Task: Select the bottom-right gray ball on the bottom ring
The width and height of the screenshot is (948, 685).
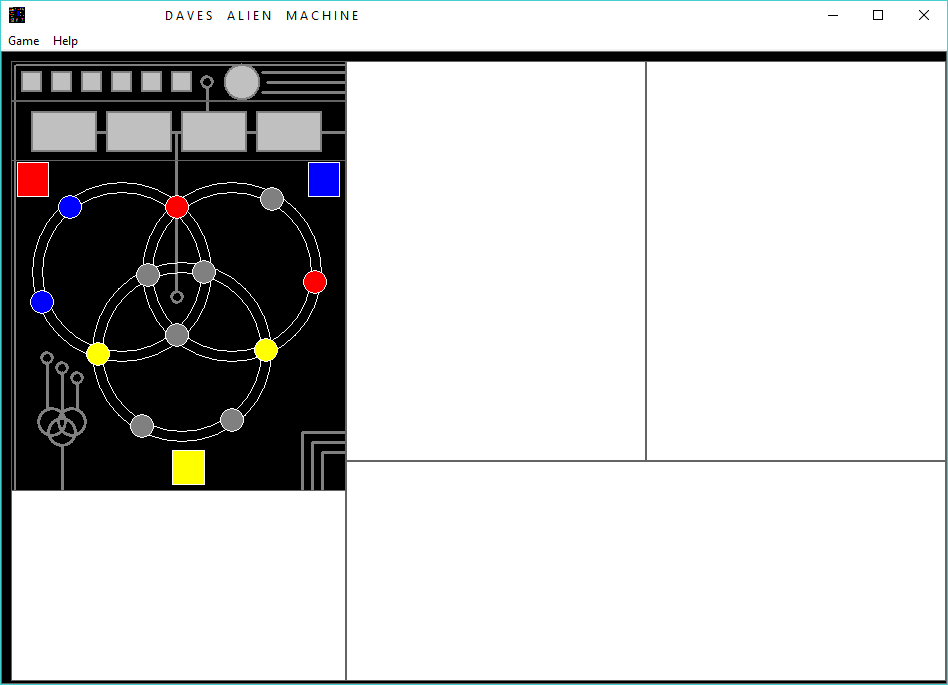Action: click(232, 420)
